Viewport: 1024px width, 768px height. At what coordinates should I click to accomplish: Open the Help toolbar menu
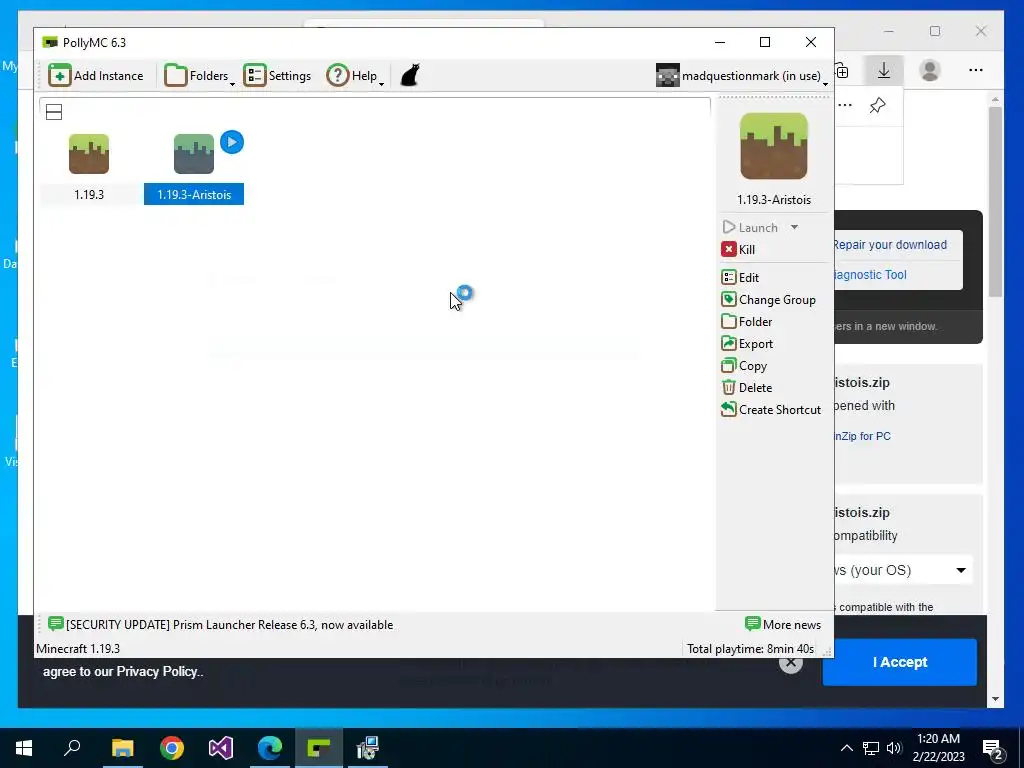[355, 76]
